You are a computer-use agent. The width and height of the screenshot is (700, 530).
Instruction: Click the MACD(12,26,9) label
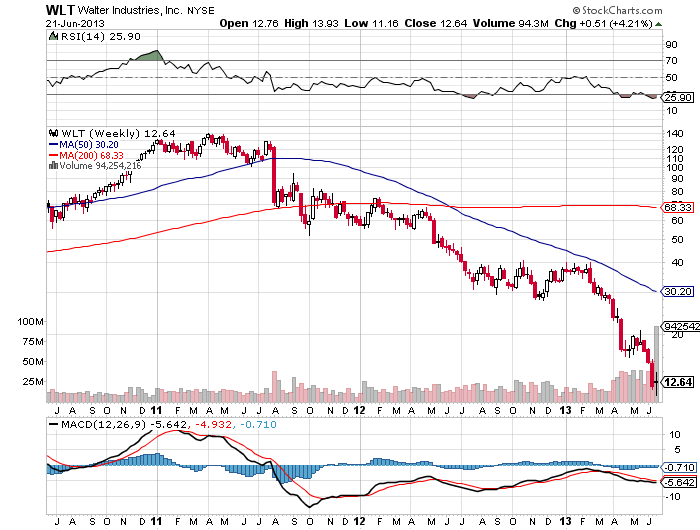click(104, 424)
